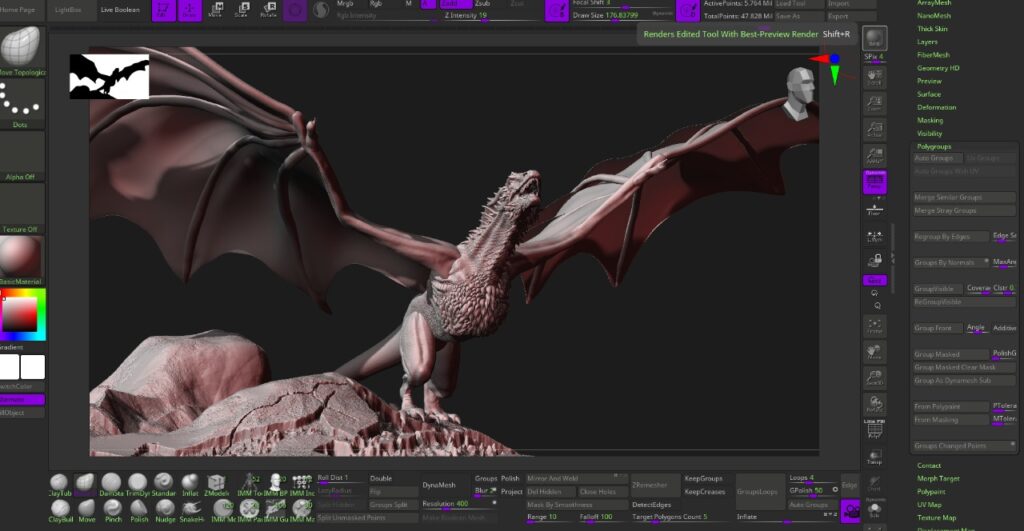1024x531 pixels.
Task: Open the LightBox tab
Action: coord(68,10)
